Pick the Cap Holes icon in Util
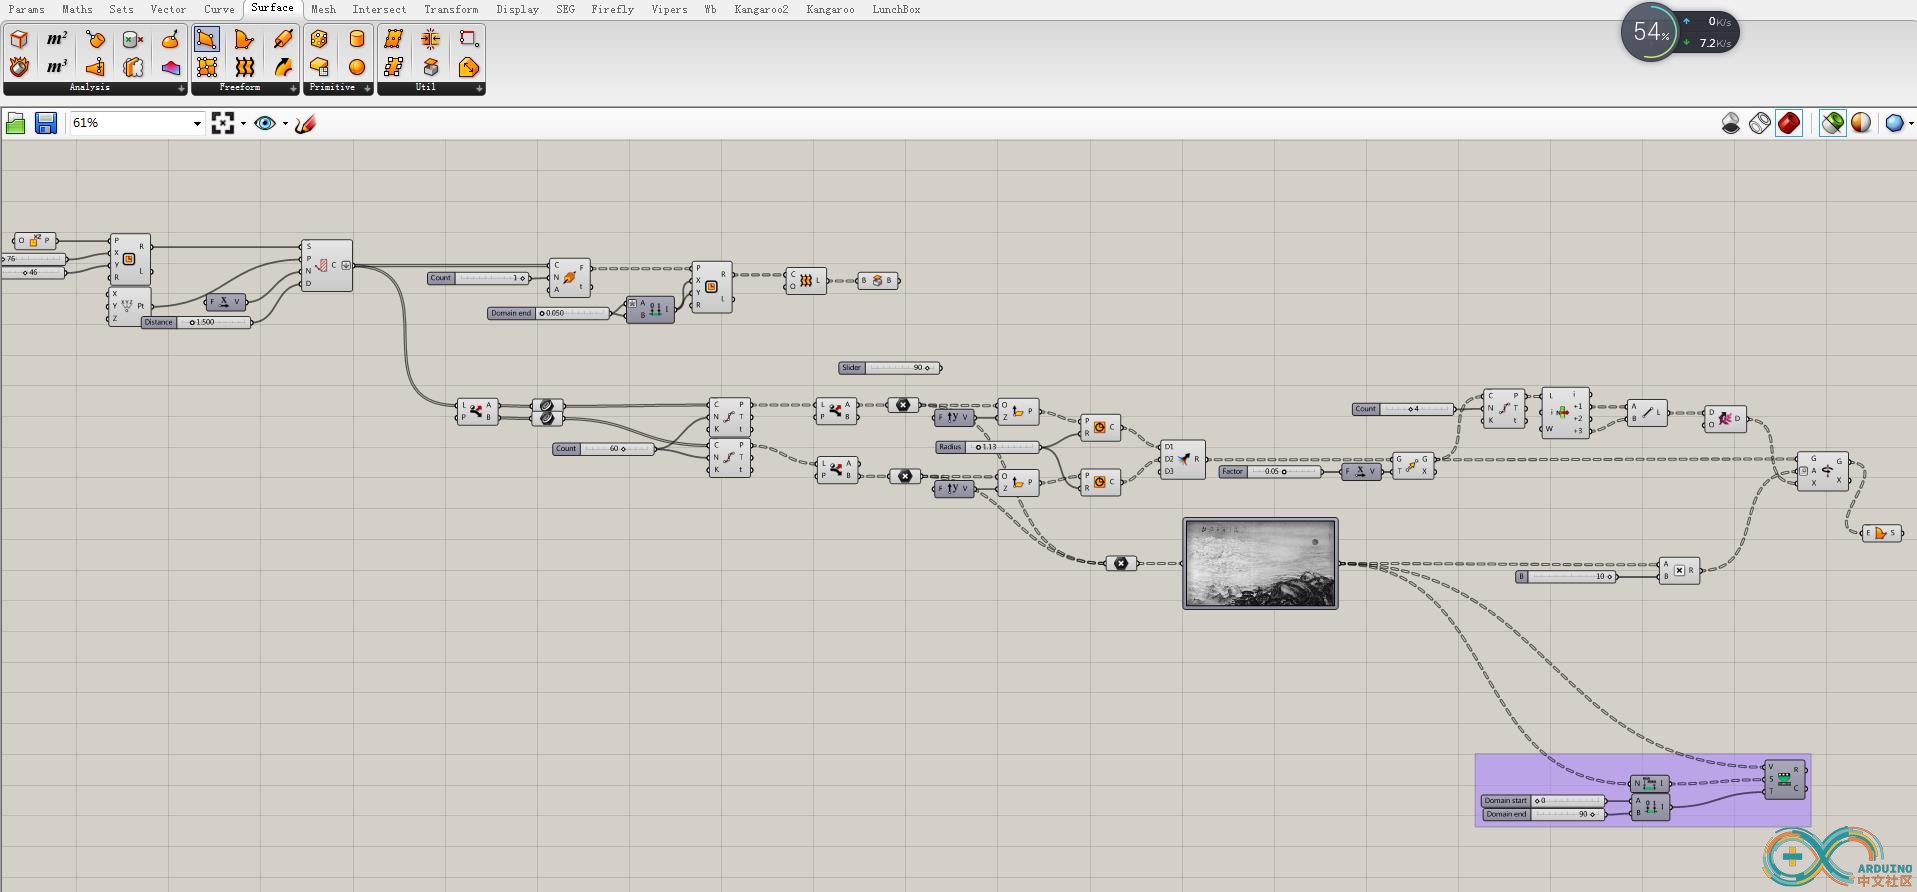This screenshot has height=892, width=1917. point(431,67)
